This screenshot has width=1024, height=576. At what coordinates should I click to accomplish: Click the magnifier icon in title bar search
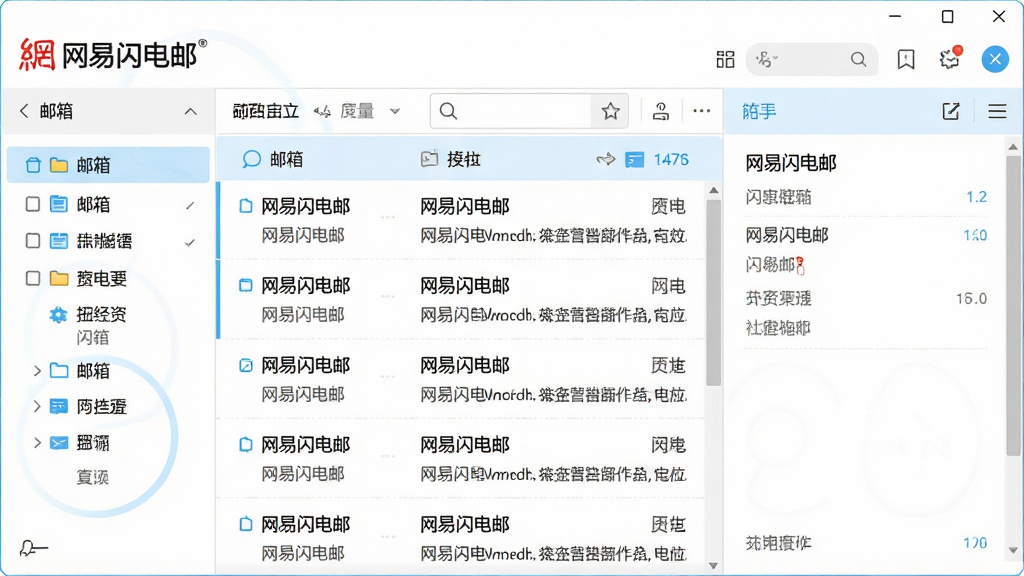858,59
